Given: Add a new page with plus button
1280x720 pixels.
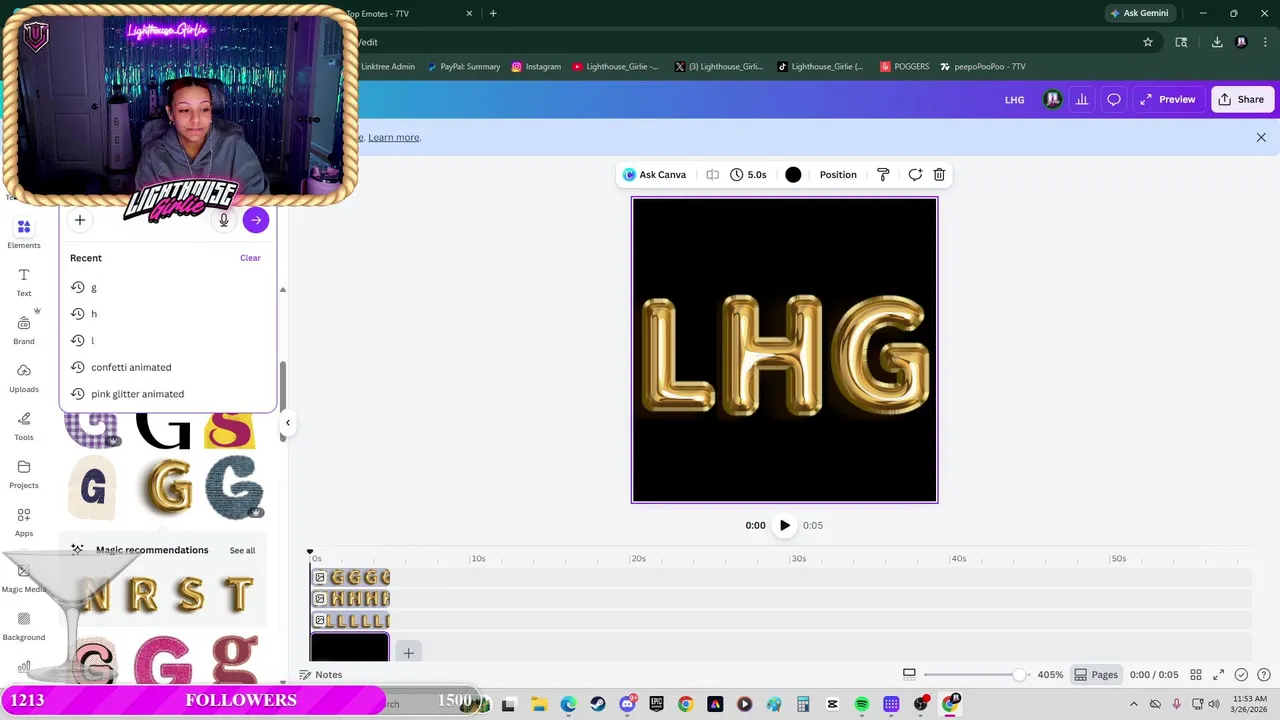Looking at the screenshot, I should pos(408,653).
